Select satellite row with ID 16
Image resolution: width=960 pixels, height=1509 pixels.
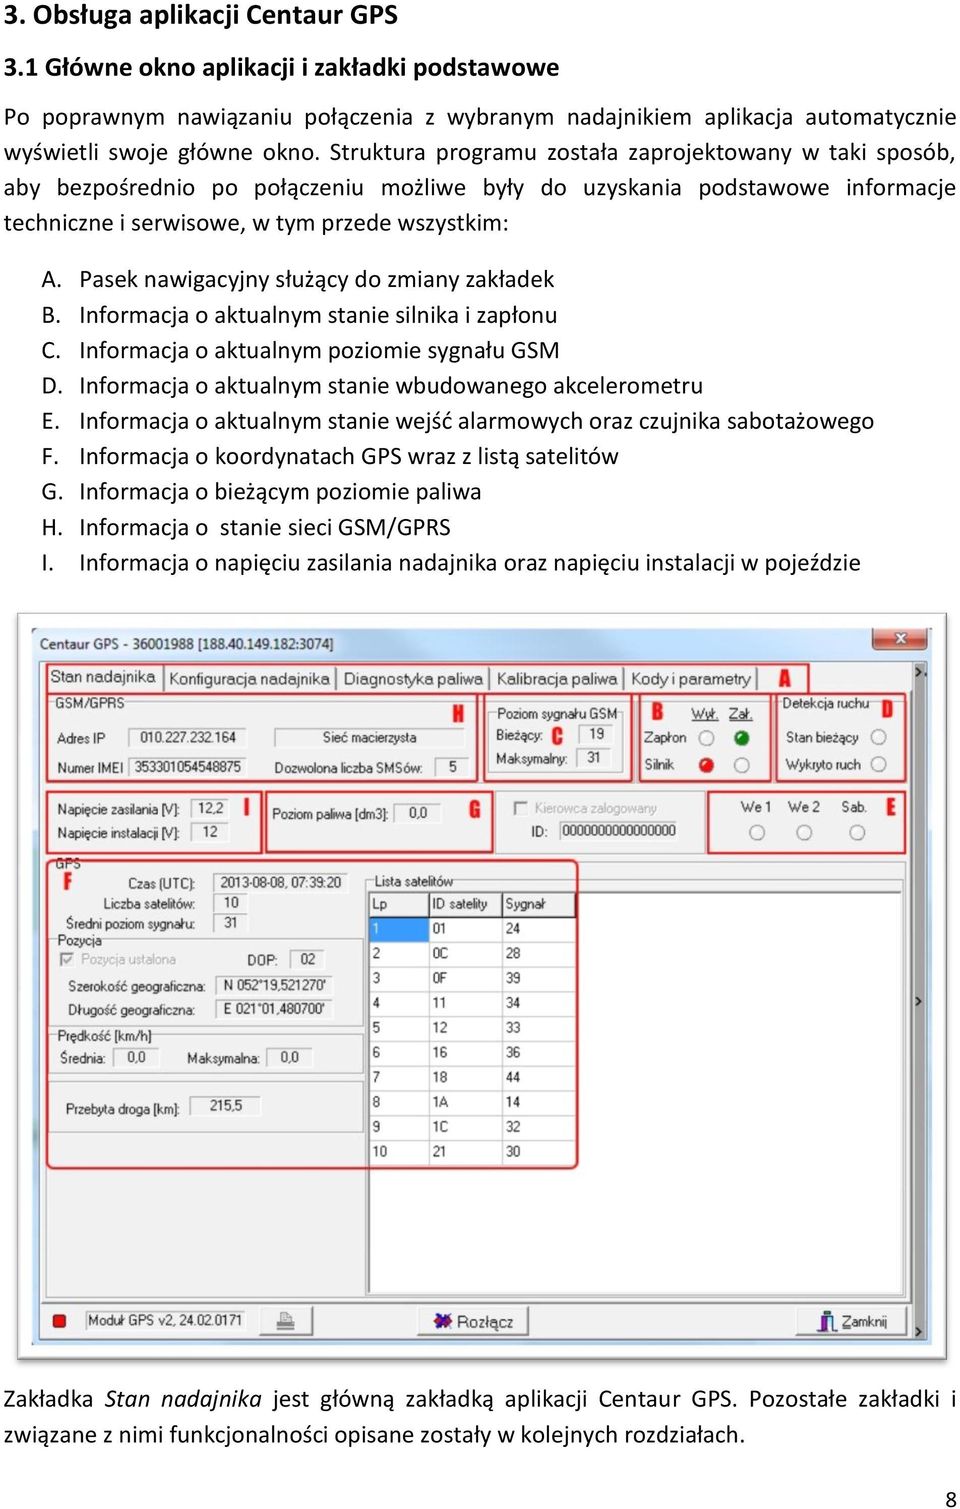473,1053
